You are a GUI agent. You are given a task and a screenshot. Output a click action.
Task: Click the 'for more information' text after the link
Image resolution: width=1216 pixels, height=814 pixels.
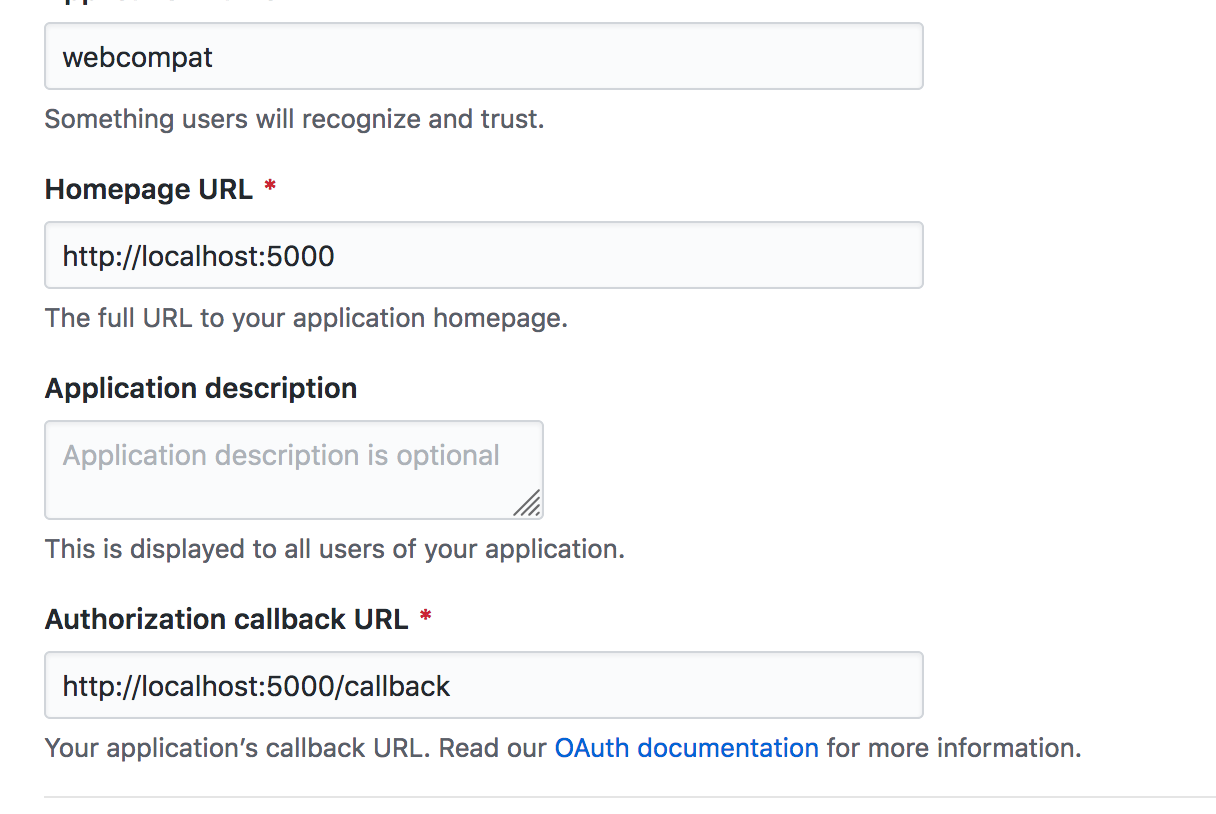click(x=953, y=748)
